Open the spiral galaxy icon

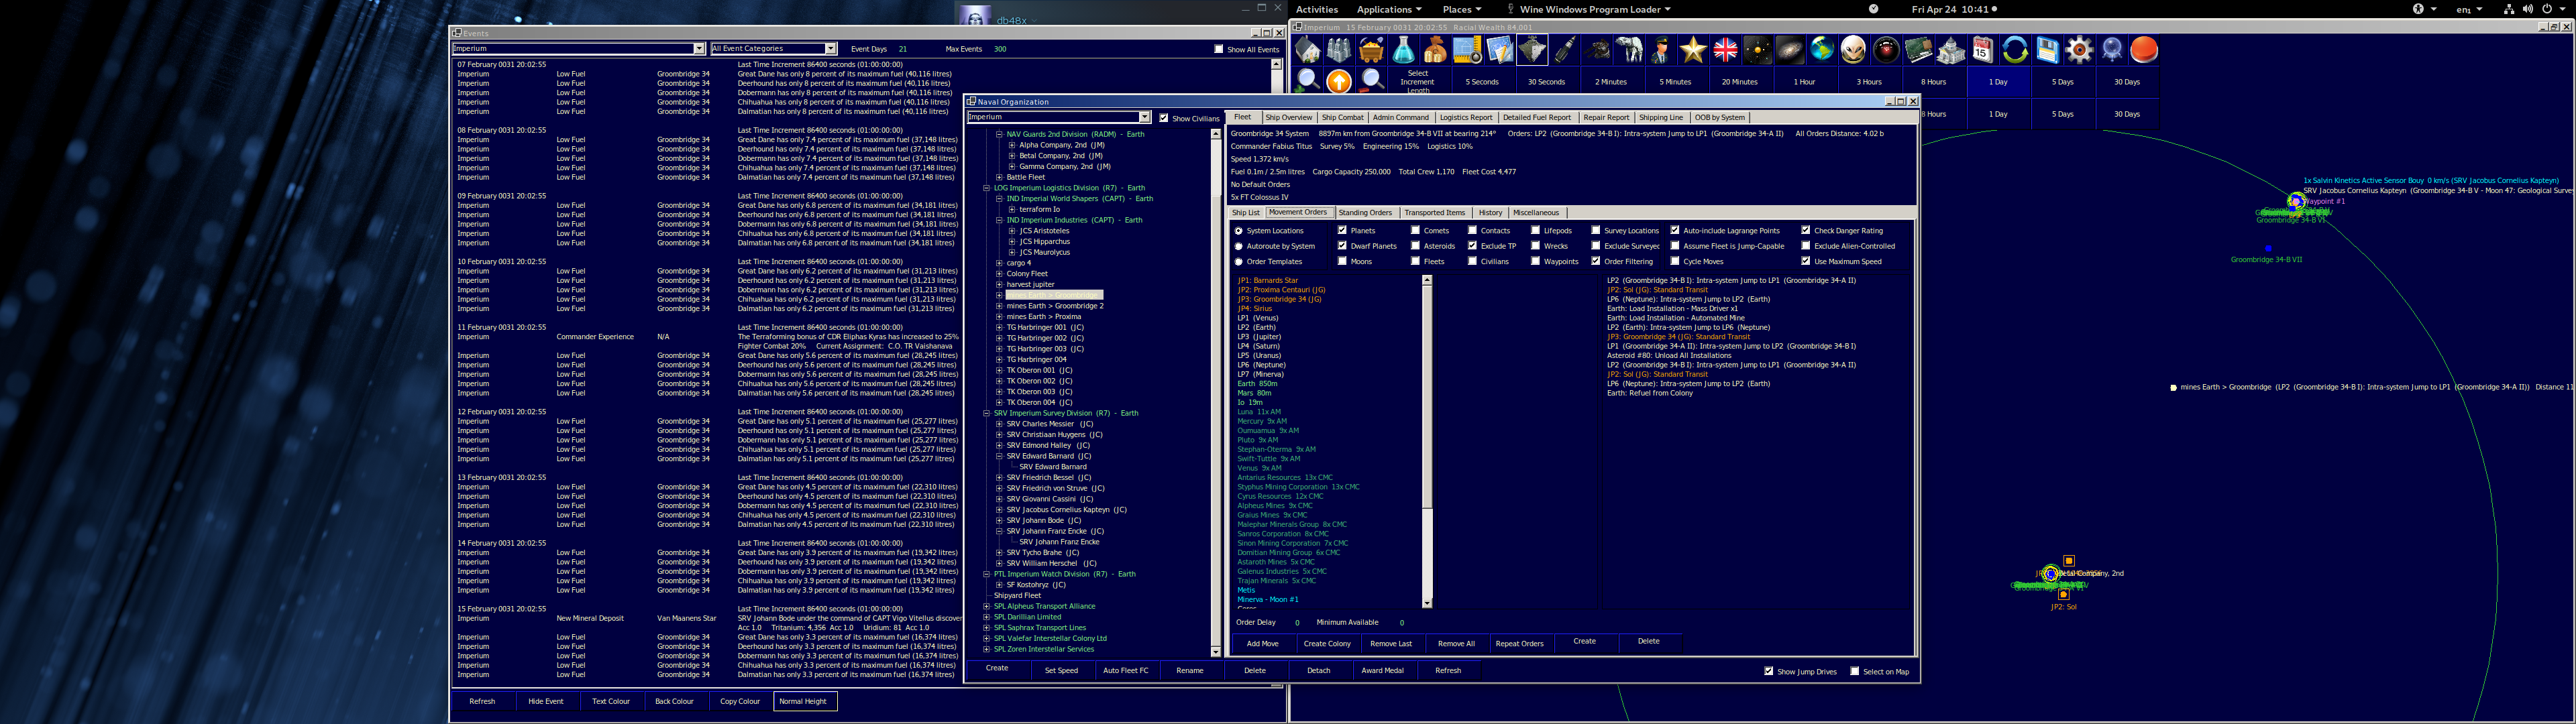tap(1789, 50)
